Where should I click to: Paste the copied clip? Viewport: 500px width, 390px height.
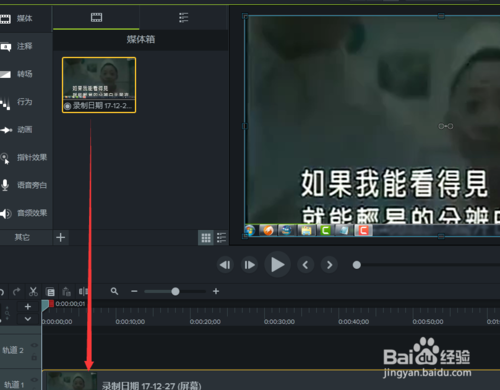67,292
